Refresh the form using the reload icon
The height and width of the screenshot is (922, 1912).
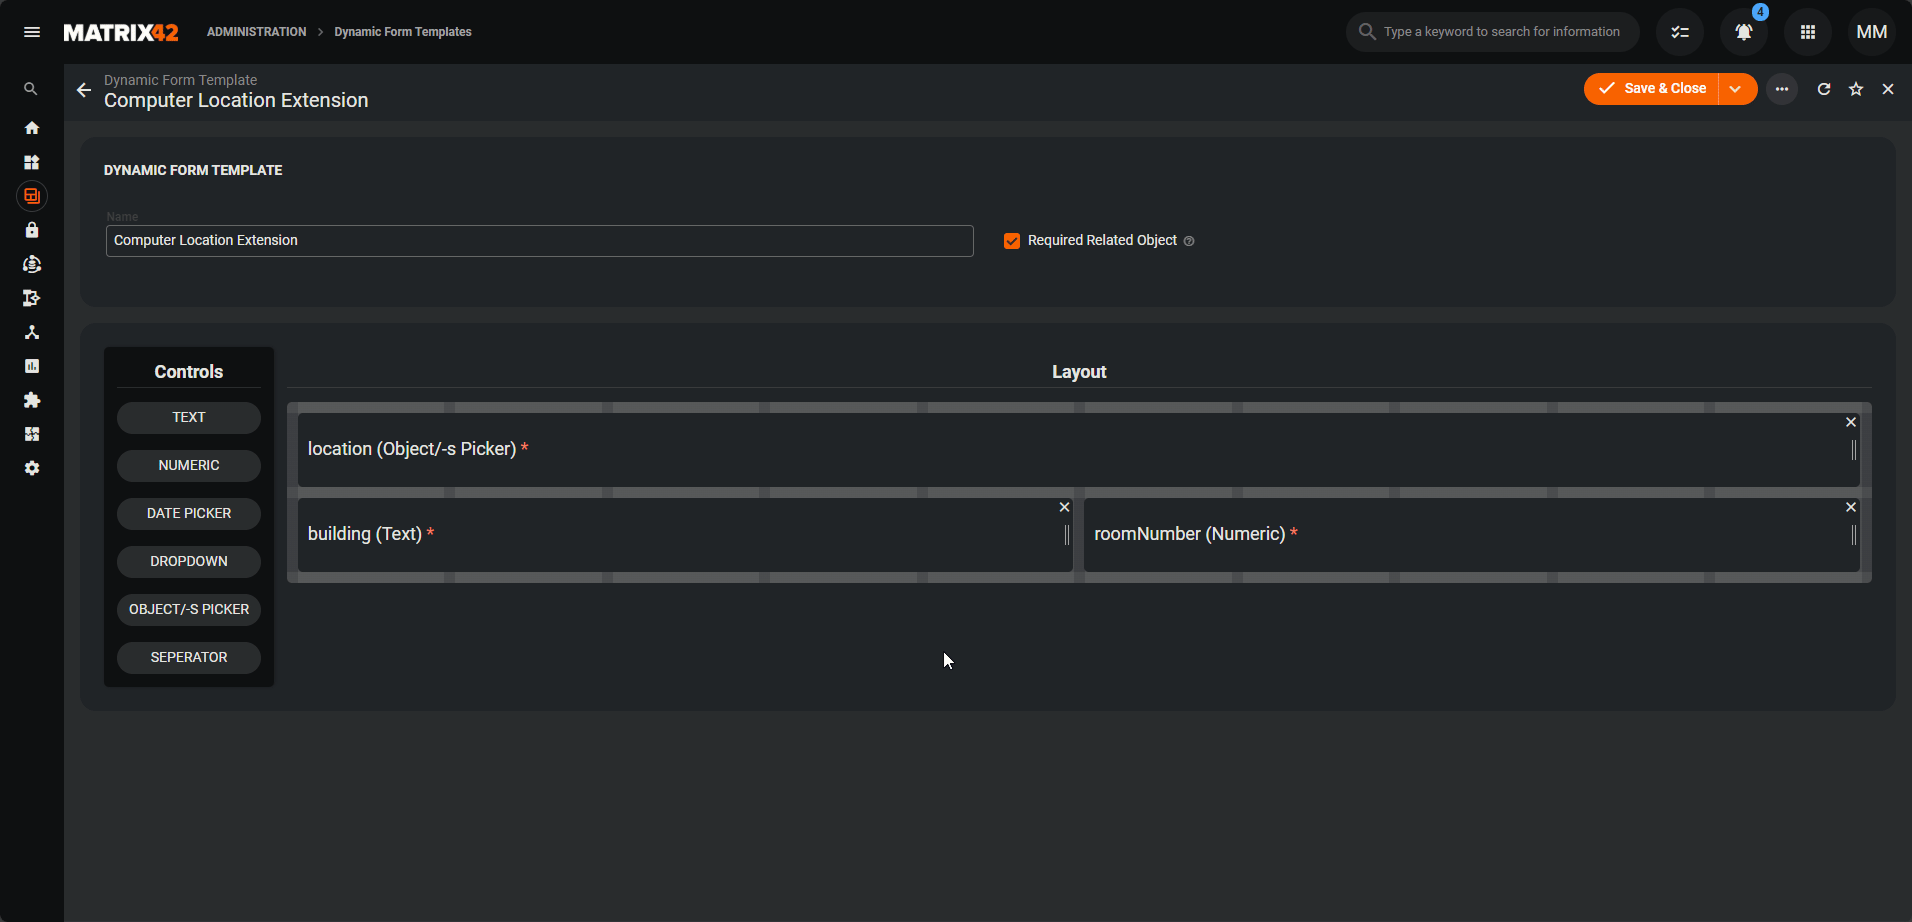[x=1824, y=89]
